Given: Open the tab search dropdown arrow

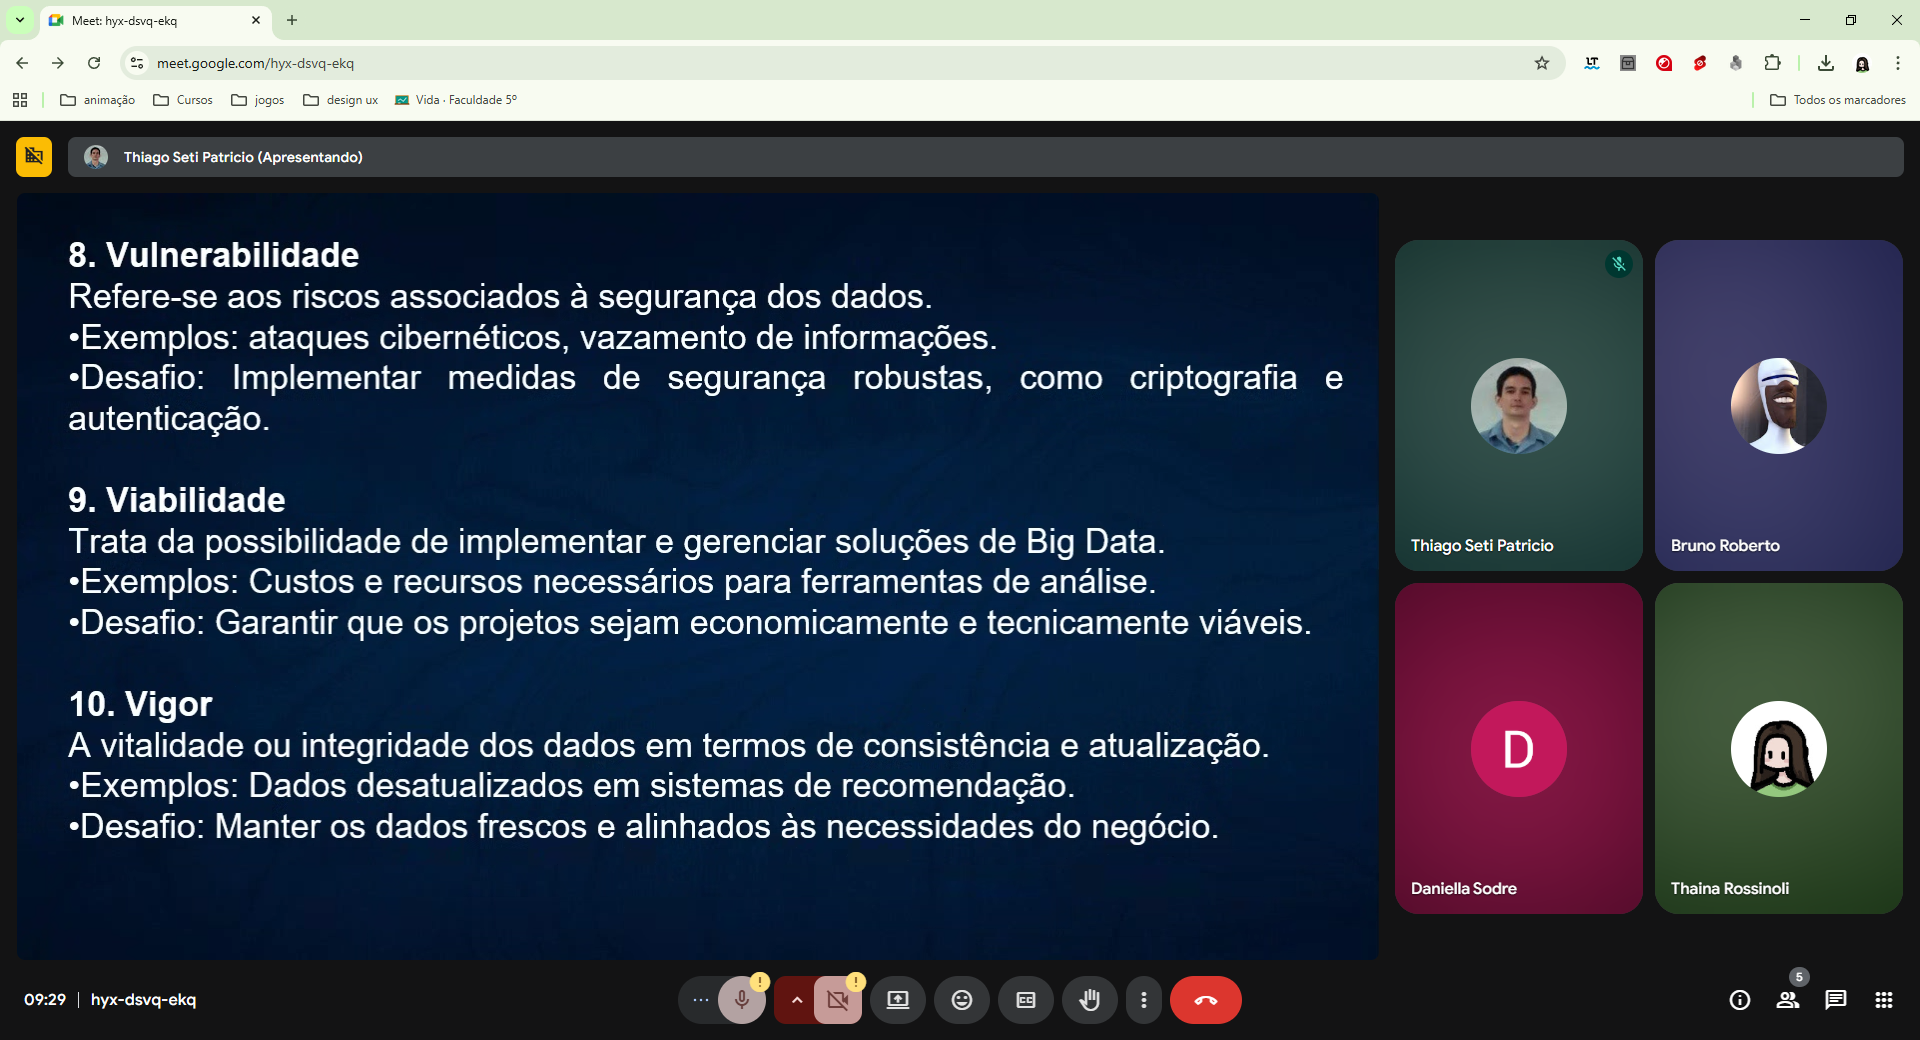Looking at the screenshot, I should pos(20,20).
